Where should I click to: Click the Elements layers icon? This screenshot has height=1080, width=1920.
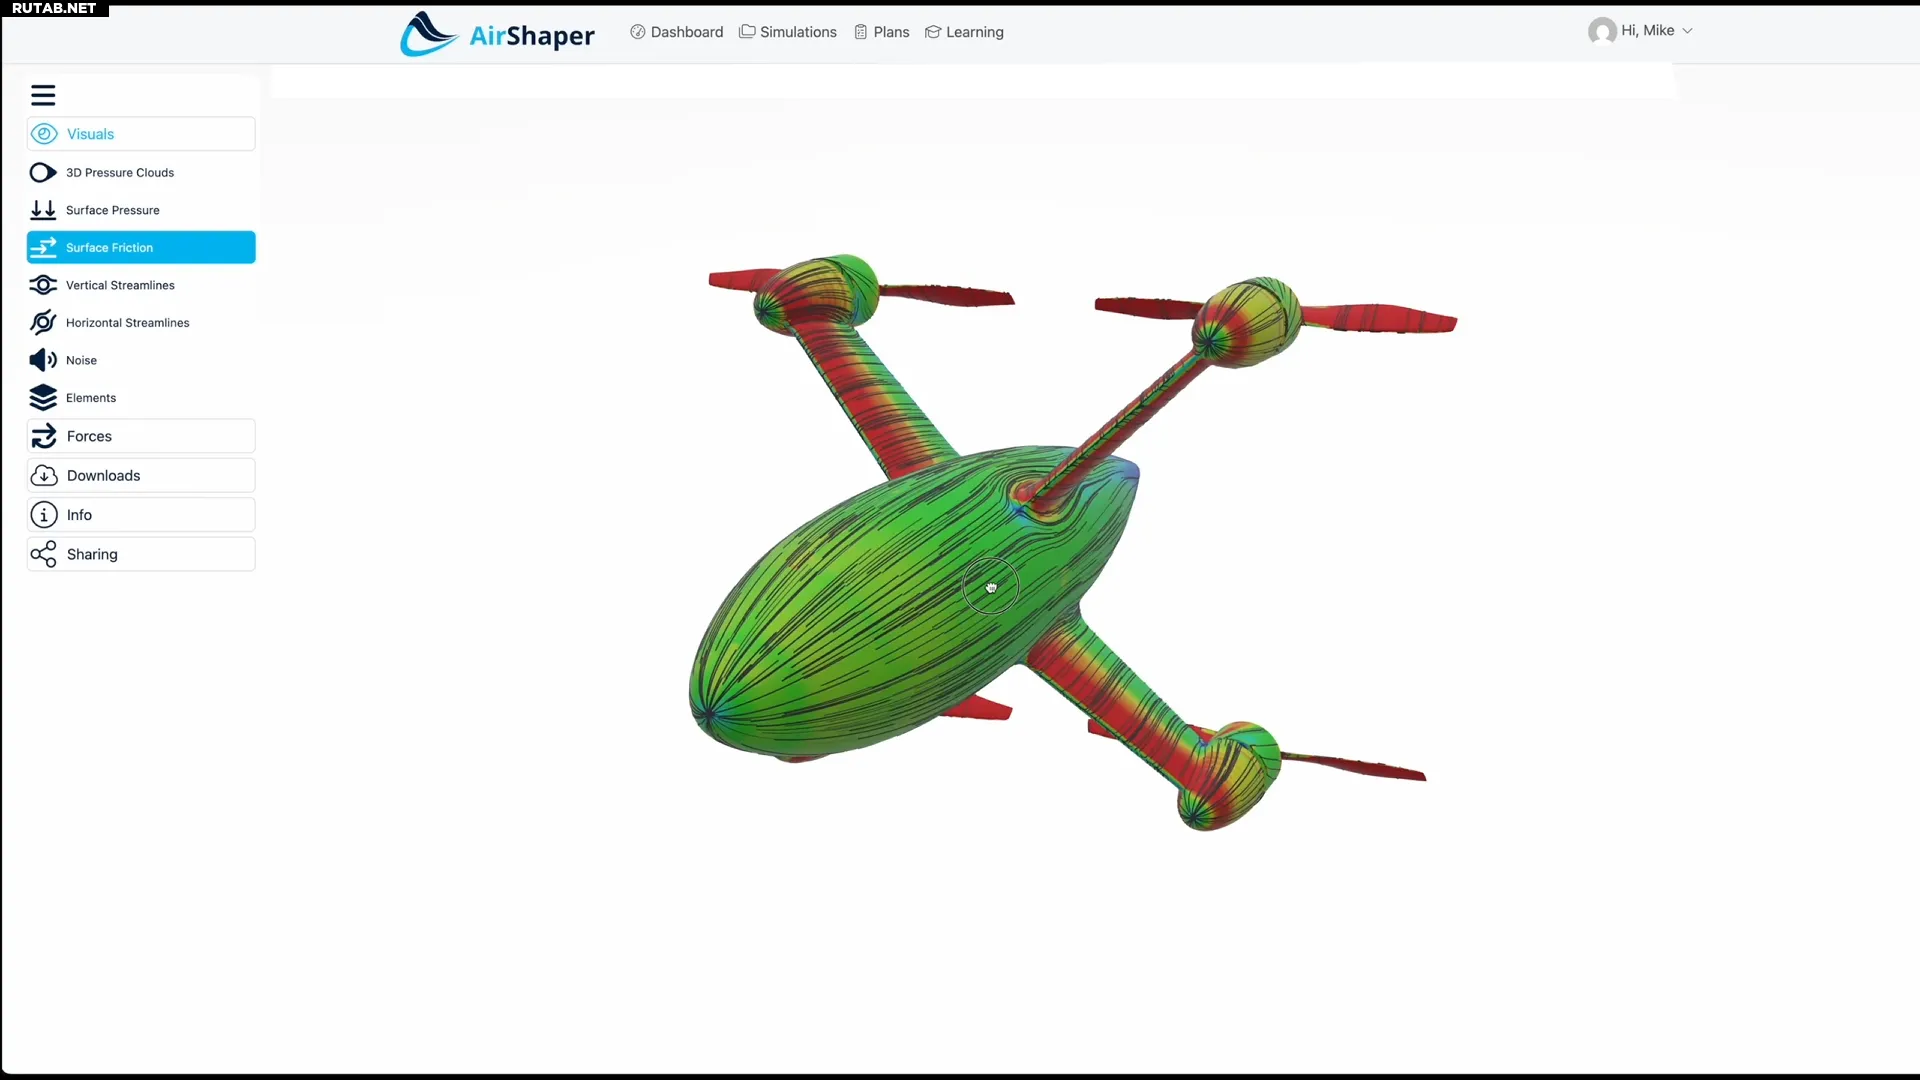pyautogui.click(x=43, y=398)
